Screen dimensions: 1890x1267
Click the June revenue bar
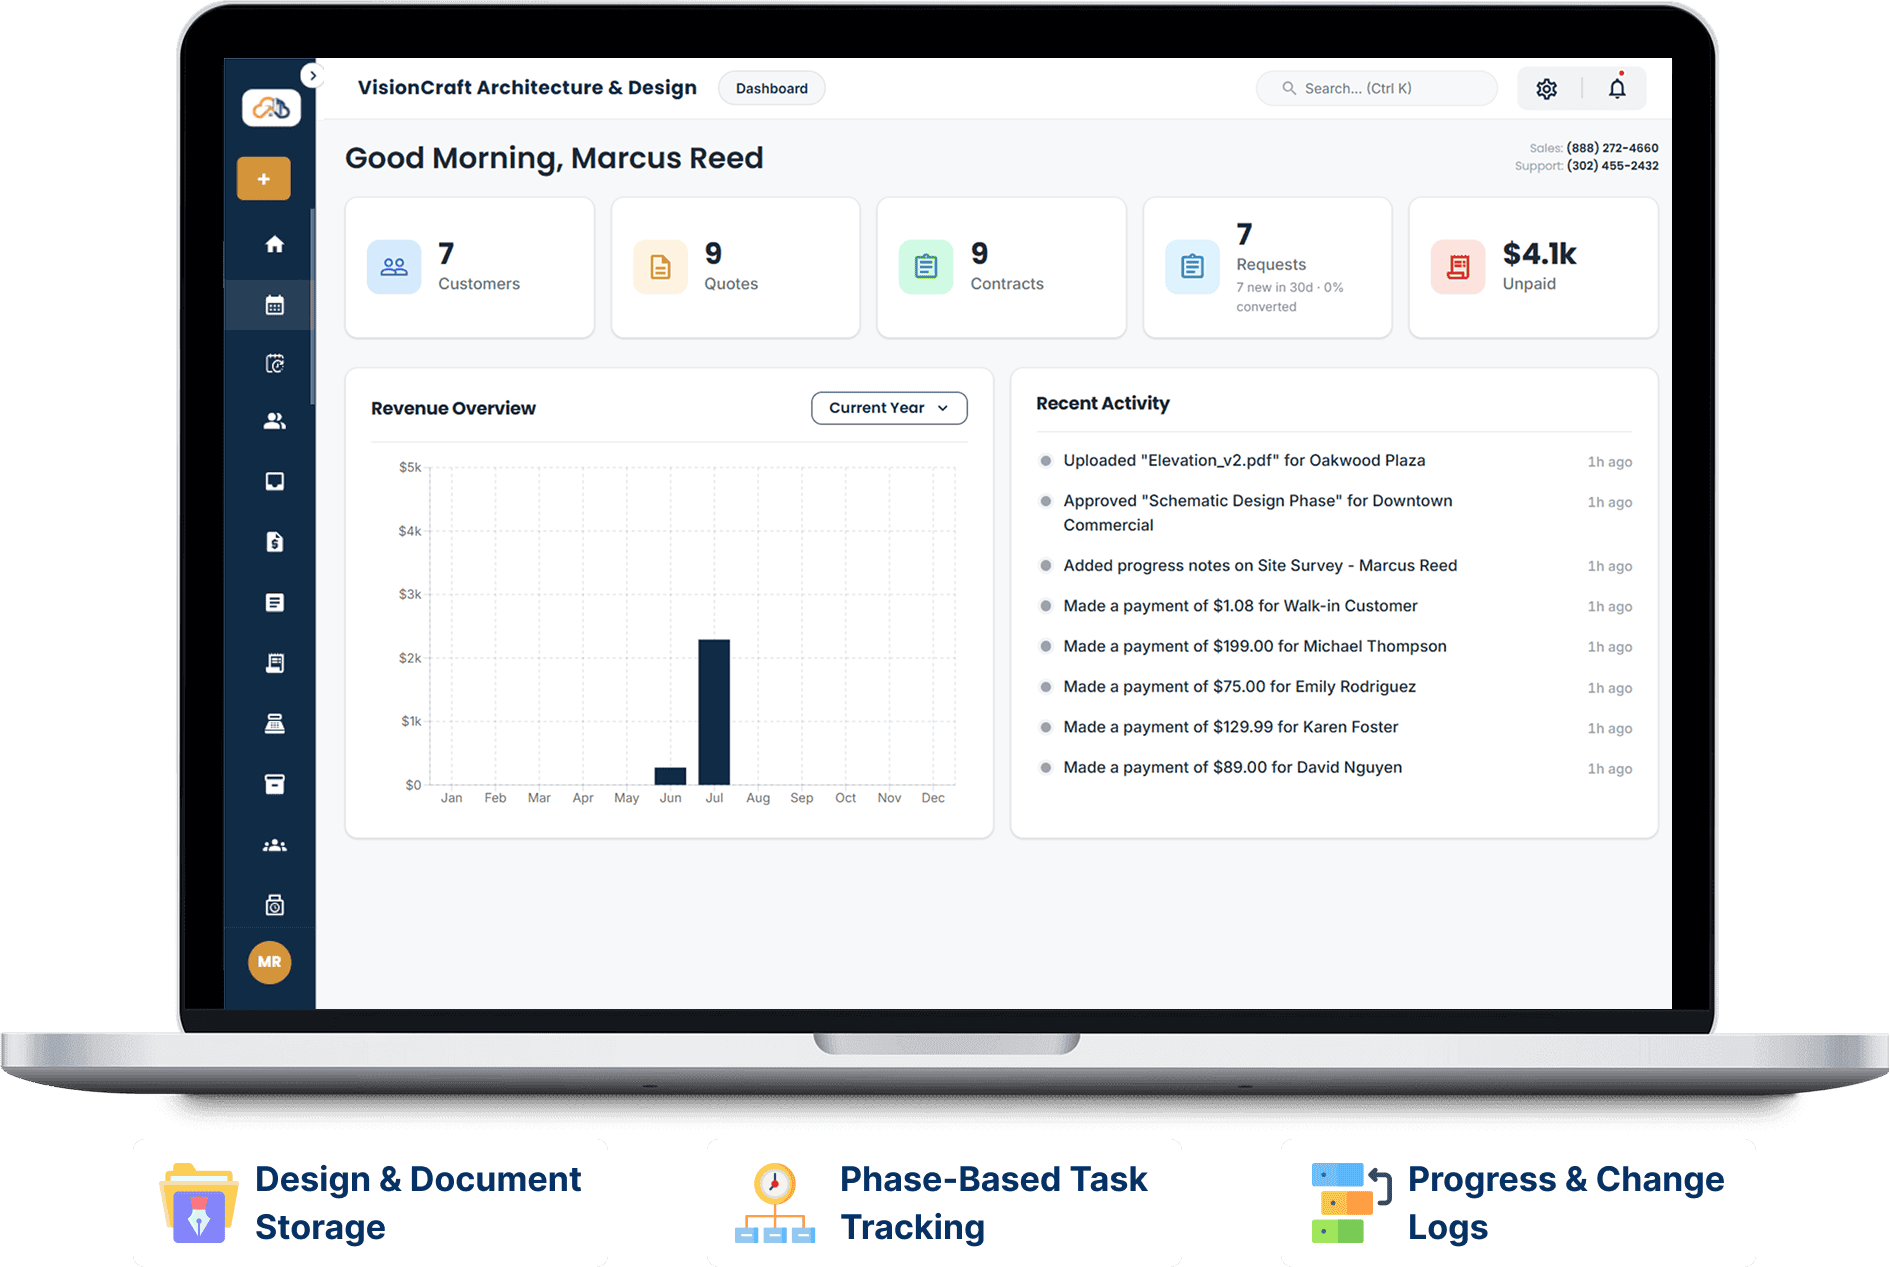tap(670, 776)
